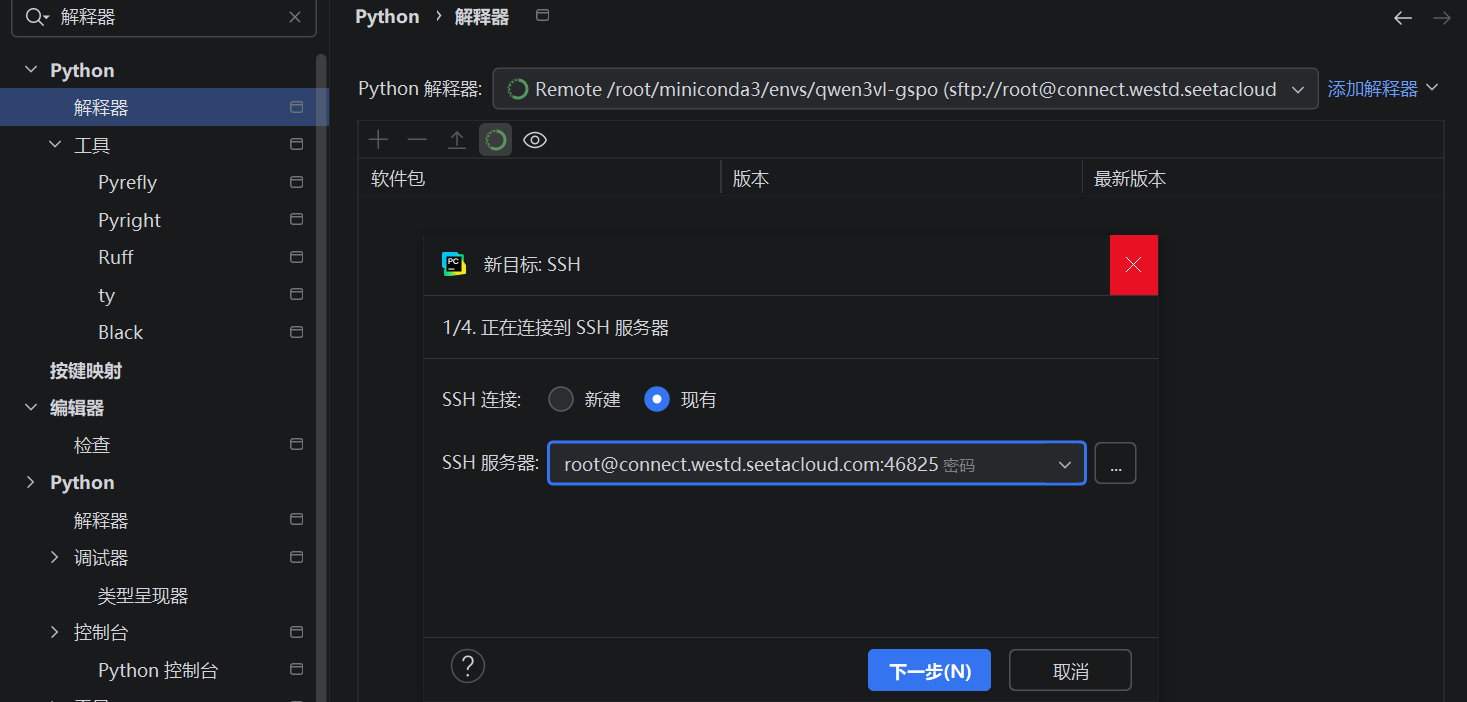Open the 检查 settings page
The width and height of the screenshot is (1467, 702).
92,445
